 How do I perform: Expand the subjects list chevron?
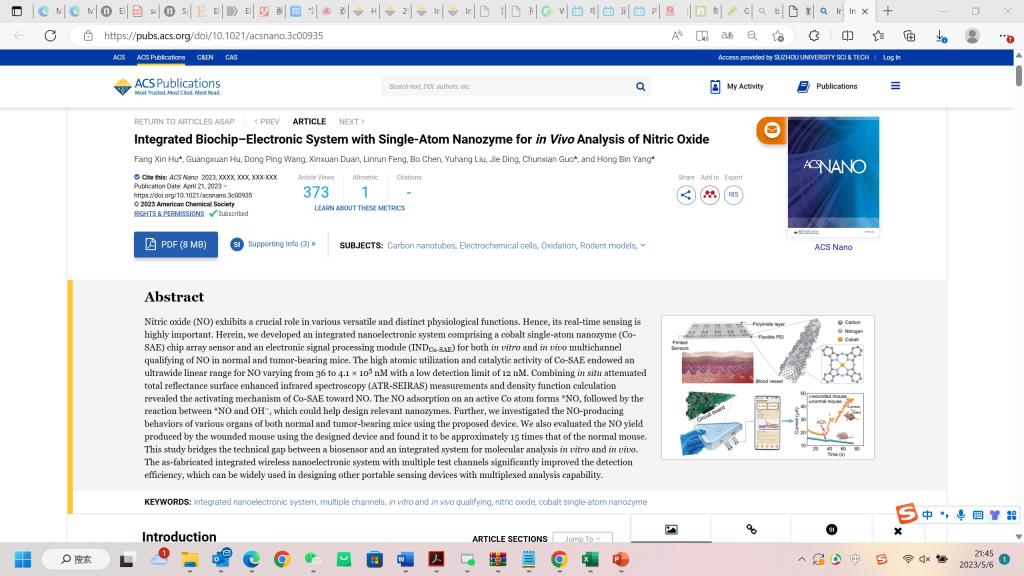tap(643, 245)
